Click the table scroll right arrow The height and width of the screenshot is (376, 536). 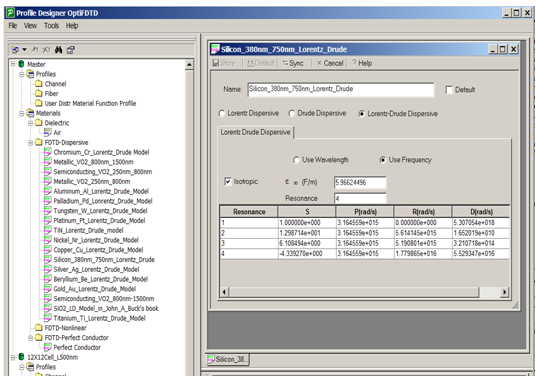[504, 292]
